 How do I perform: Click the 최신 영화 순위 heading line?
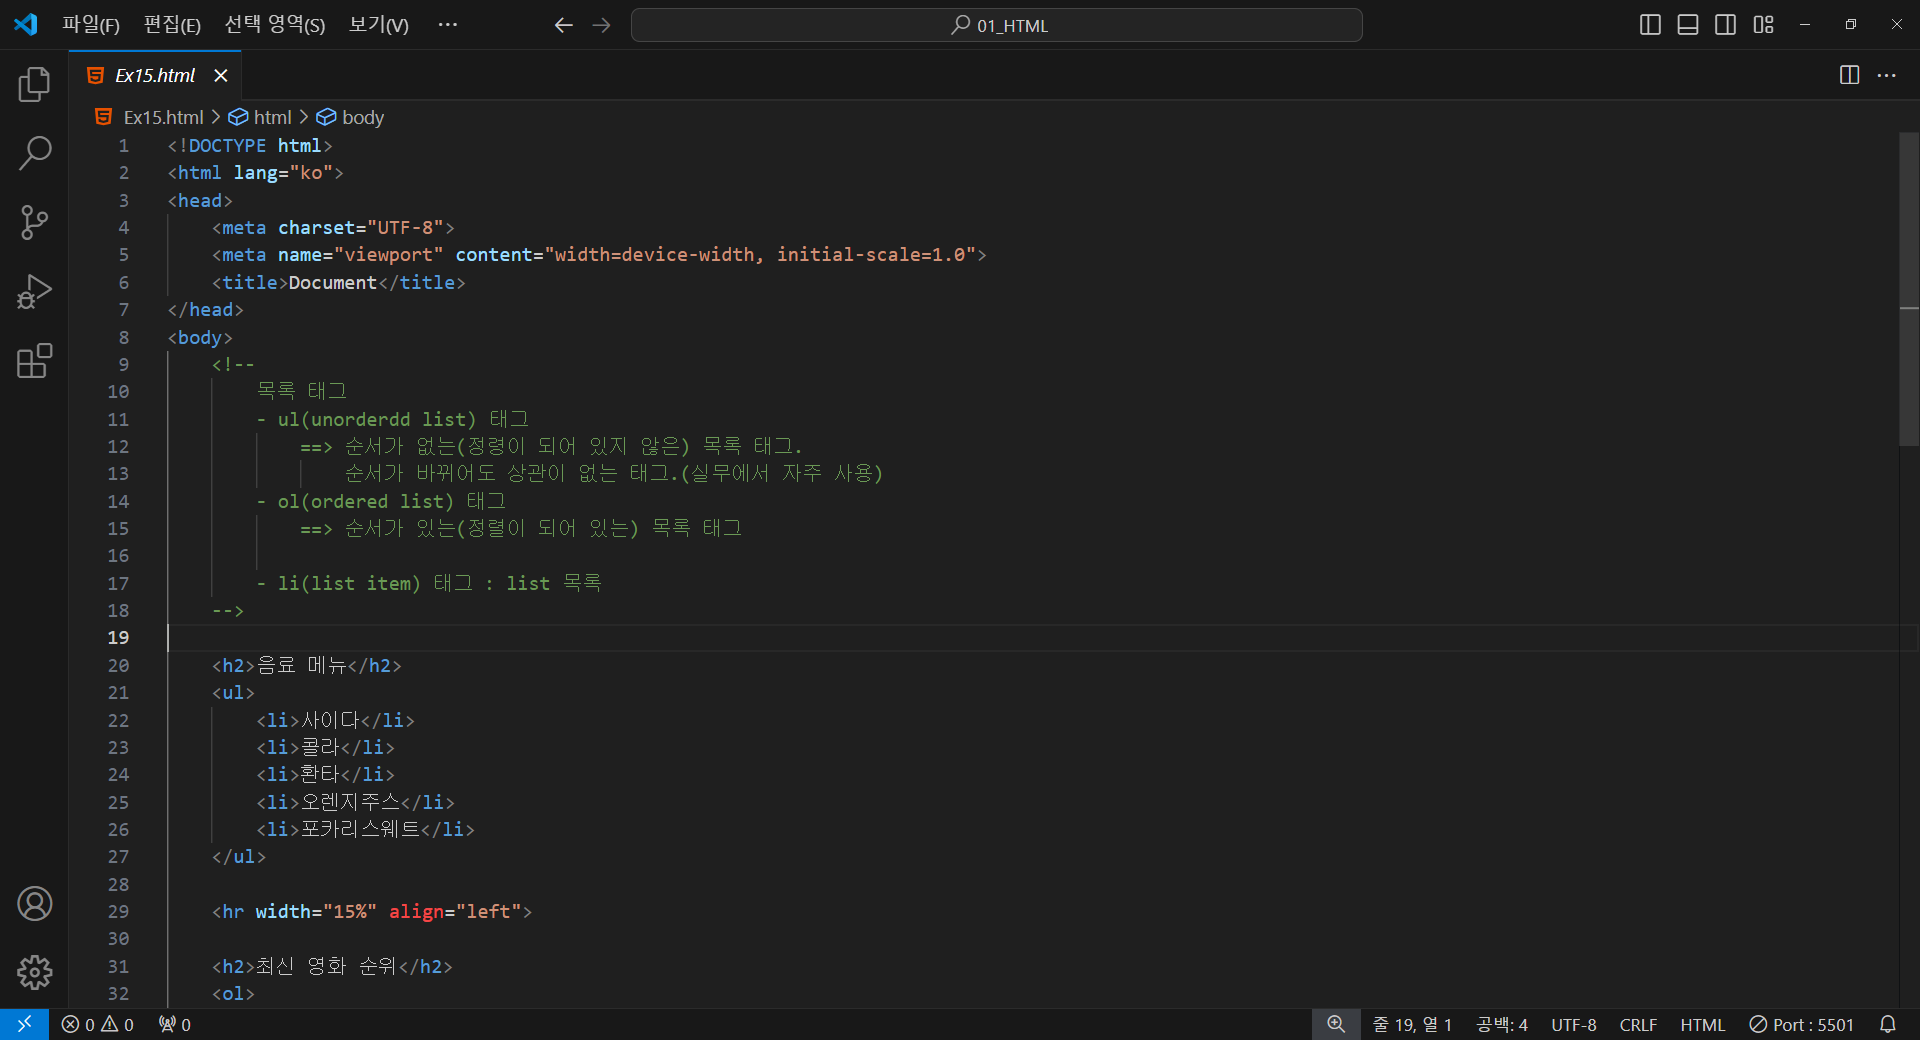point(332,967)
